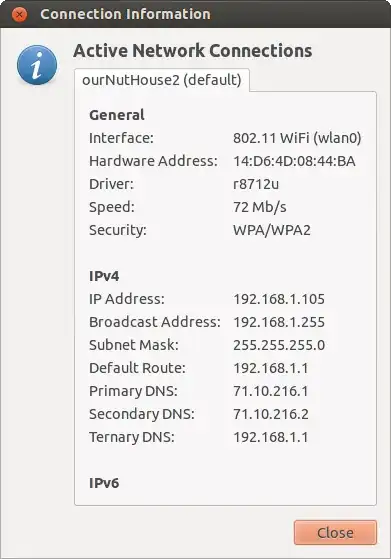Click the speed value 72 Mb/s

(260, 207)
